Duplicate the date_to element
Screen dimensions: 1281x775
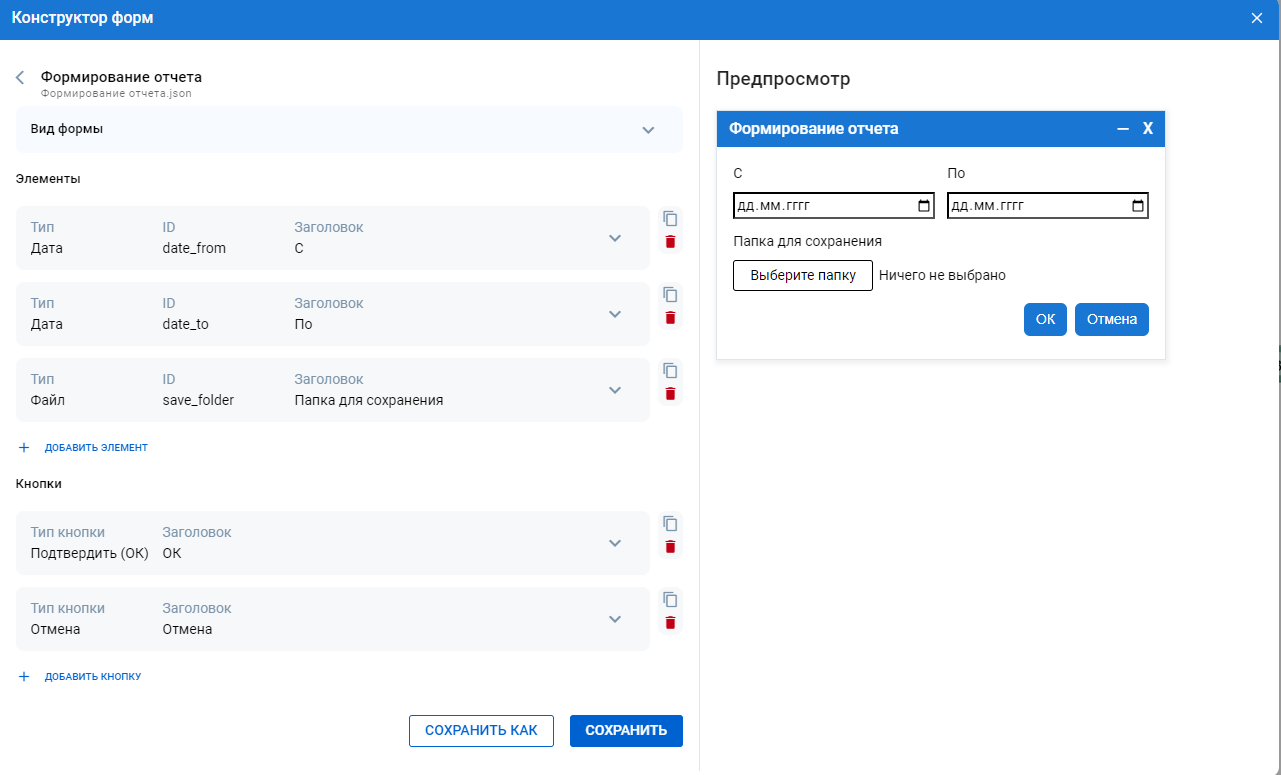click(x=670, y=294)
